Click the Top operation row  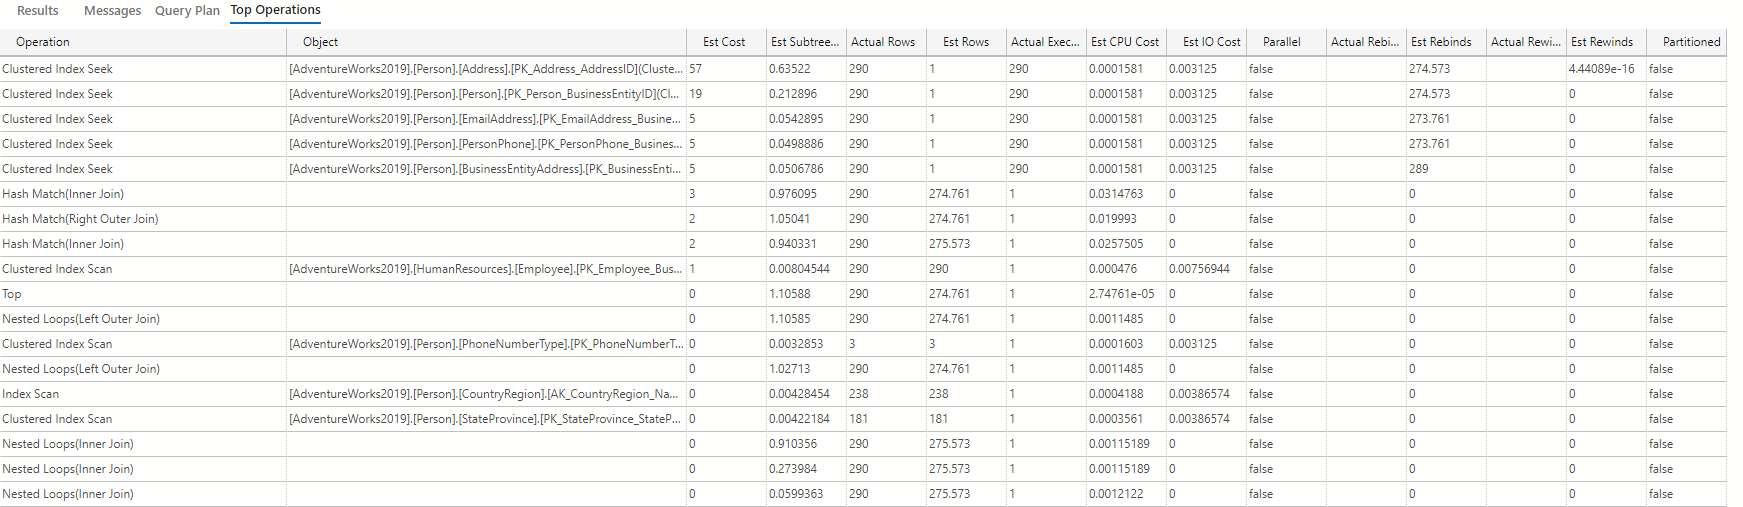pos(12,294)
